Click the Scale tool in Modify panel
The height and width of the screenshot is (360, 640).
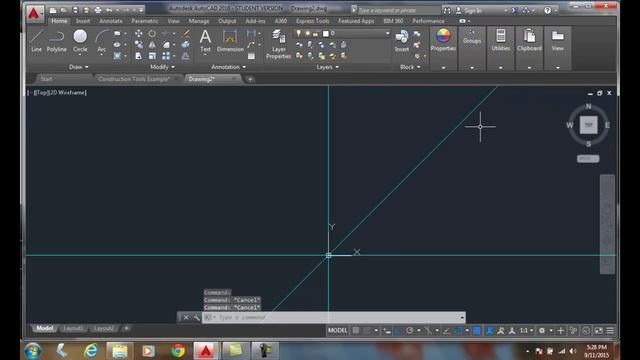[x=152, y=56]
